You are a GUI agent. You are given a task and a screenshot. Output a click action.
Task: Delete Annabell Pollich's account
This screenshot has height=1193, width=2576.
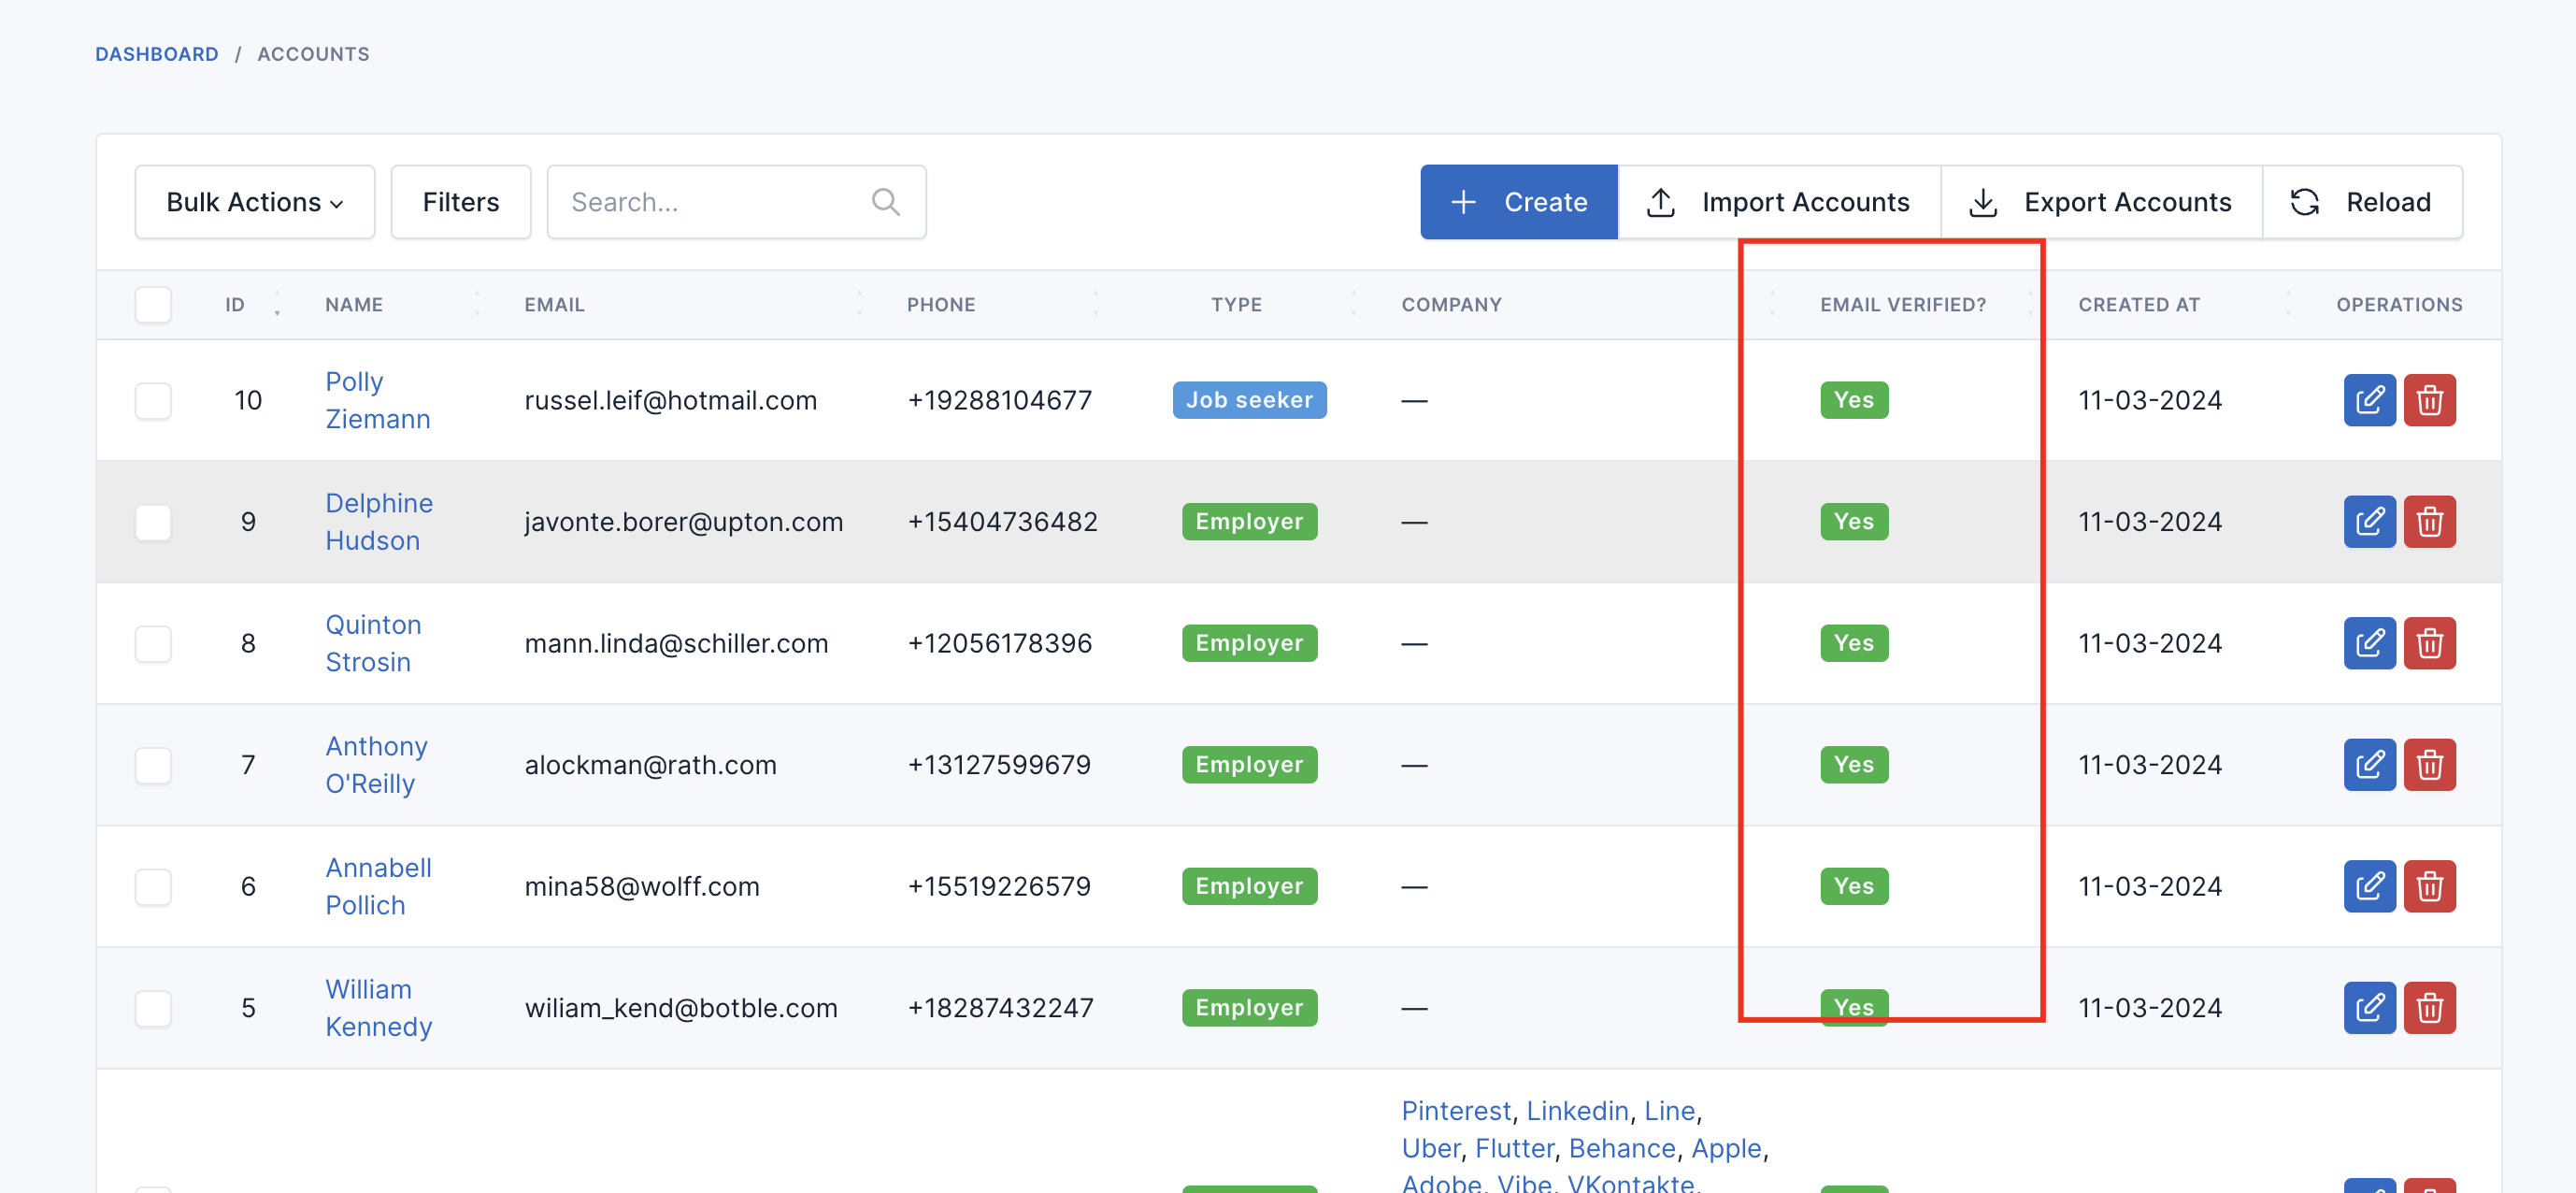2429,886
